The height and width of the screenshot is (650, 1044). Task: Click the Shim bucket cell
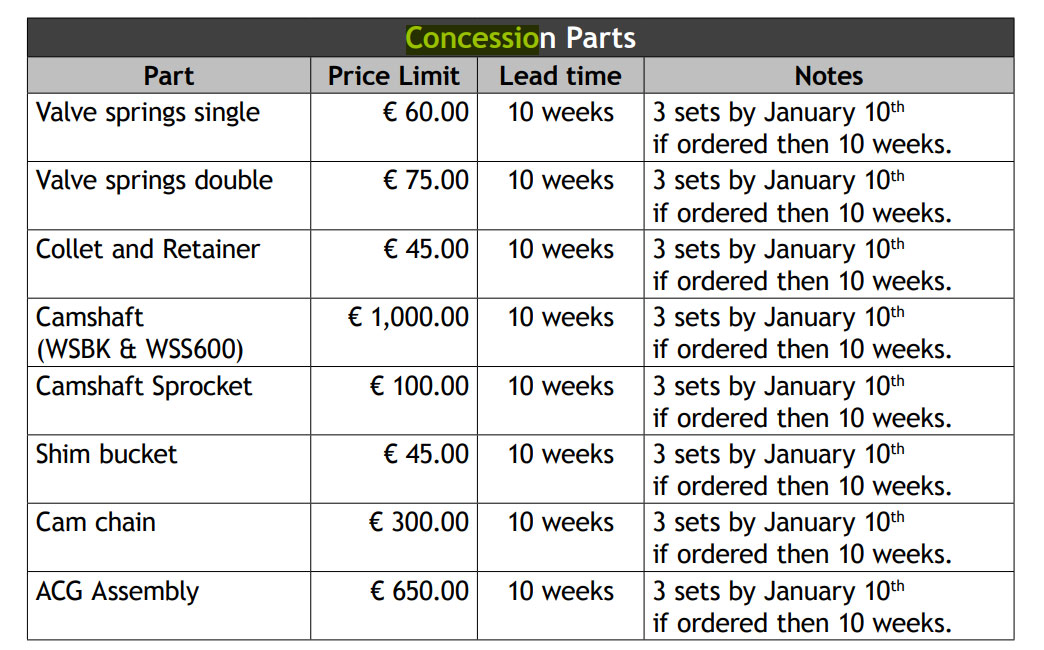click(169, 470)
